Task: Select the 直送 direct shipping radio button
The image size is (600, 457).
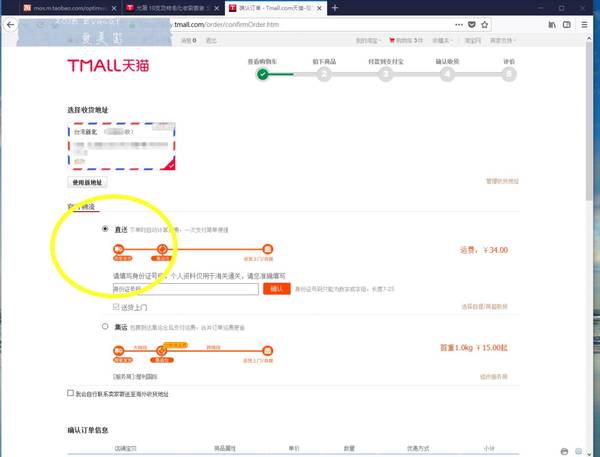Action: (105, 228)
